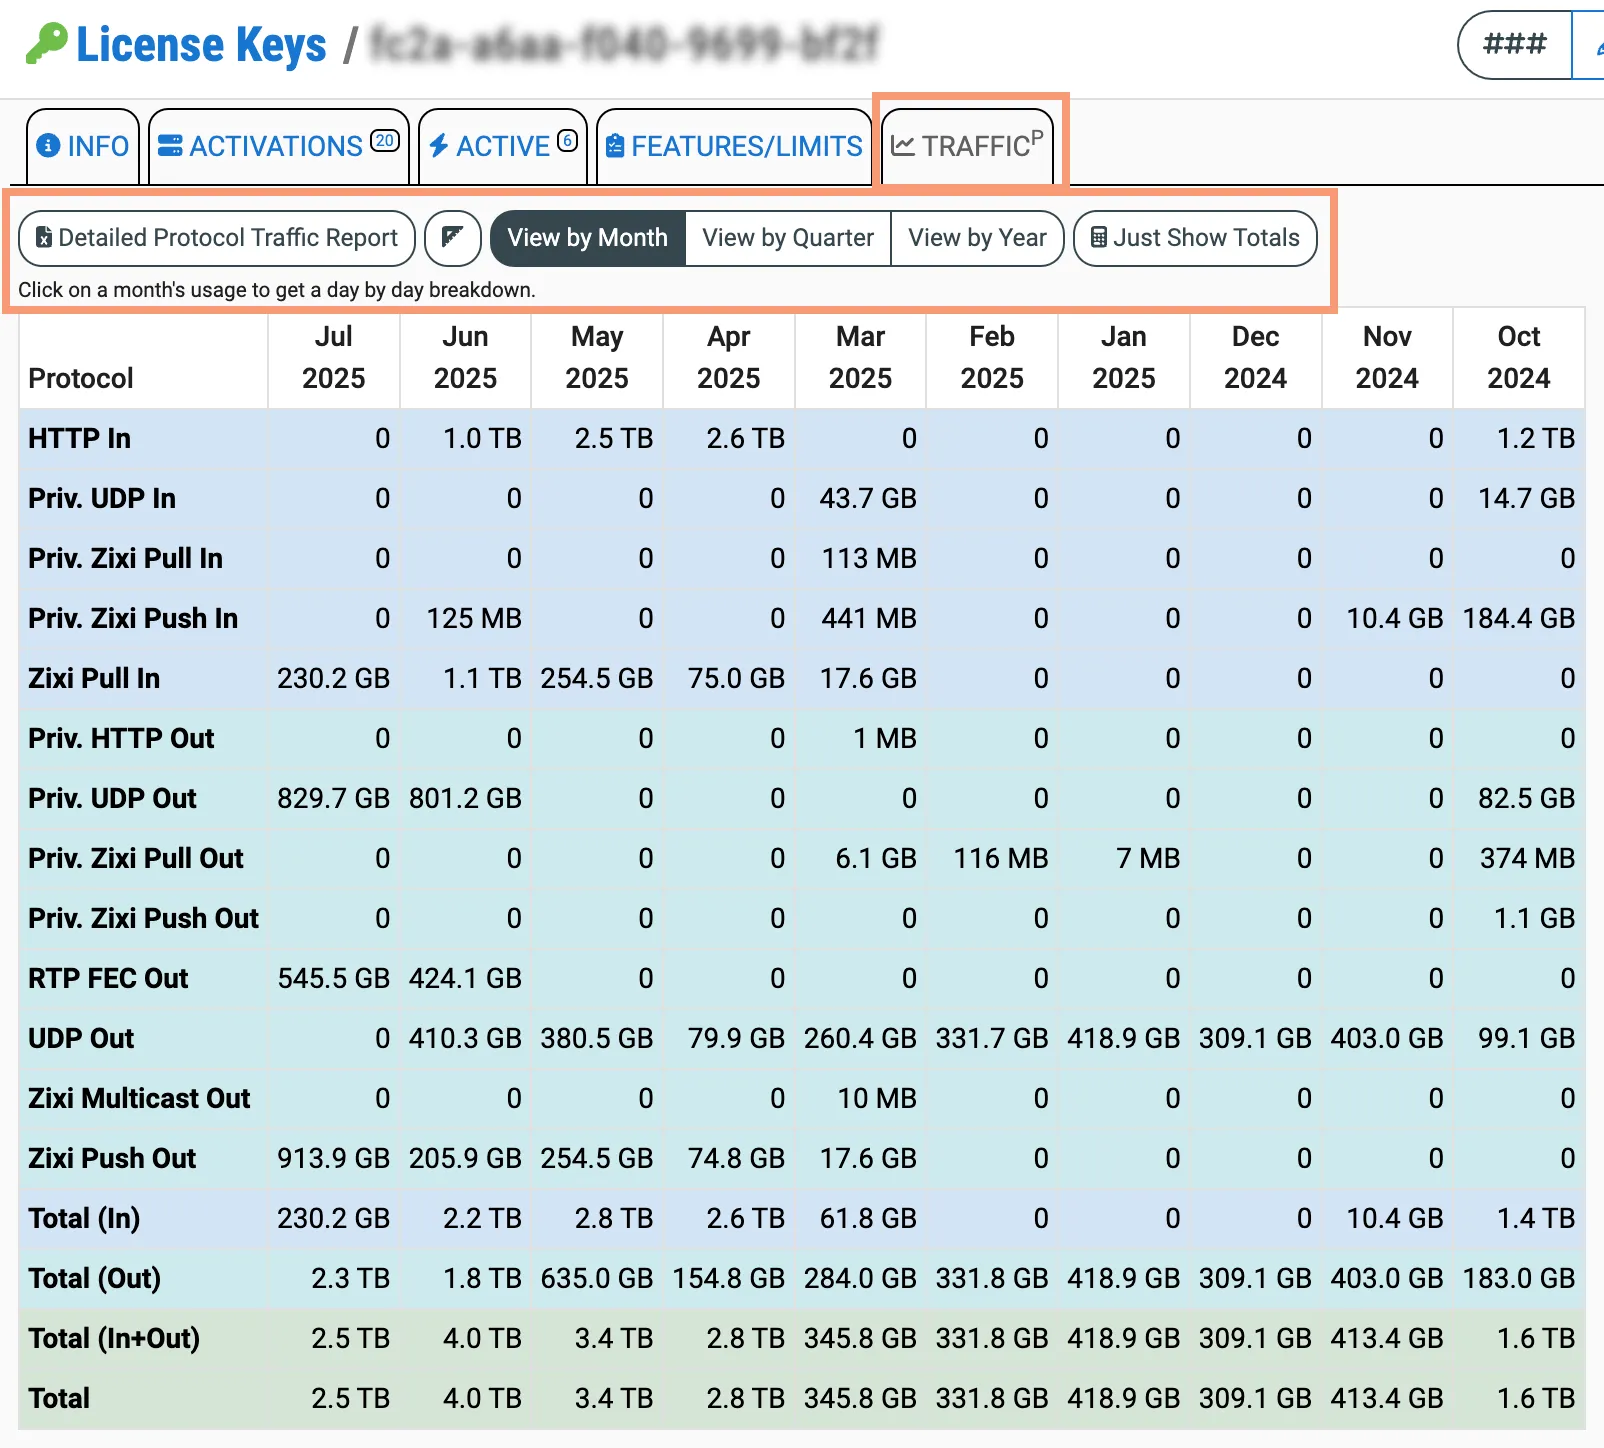Click the calculator icon in Just Show Totals
Screen dimensions: 1604x1448
click(1098, 238)
